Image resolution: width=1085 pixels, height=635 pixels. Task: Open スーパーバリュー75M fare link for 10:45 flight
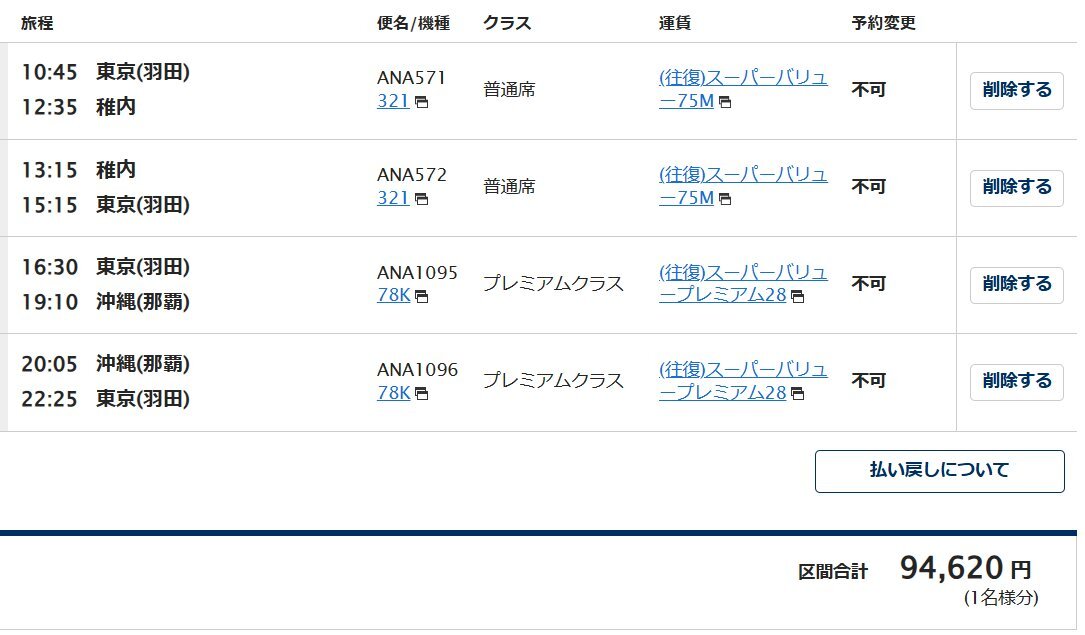point(743,89)
